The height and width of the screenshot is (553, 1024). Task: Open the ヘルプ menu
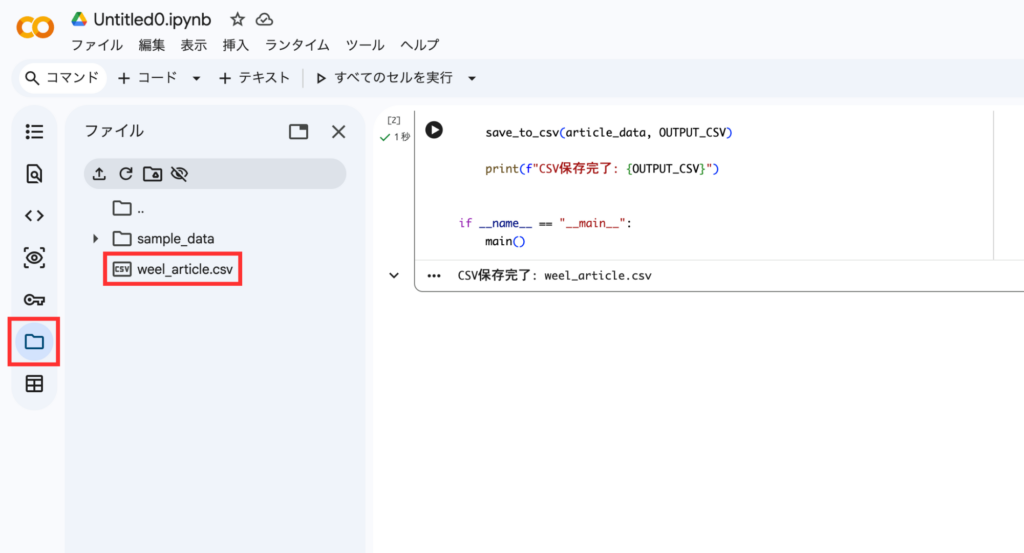(419, 45)
